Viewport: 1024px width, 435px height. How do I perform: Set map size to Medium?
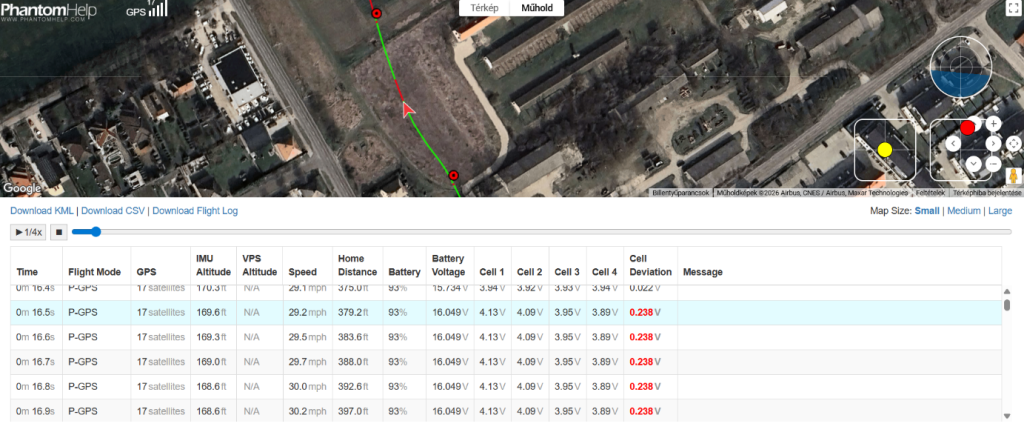(x=964, y=211)
